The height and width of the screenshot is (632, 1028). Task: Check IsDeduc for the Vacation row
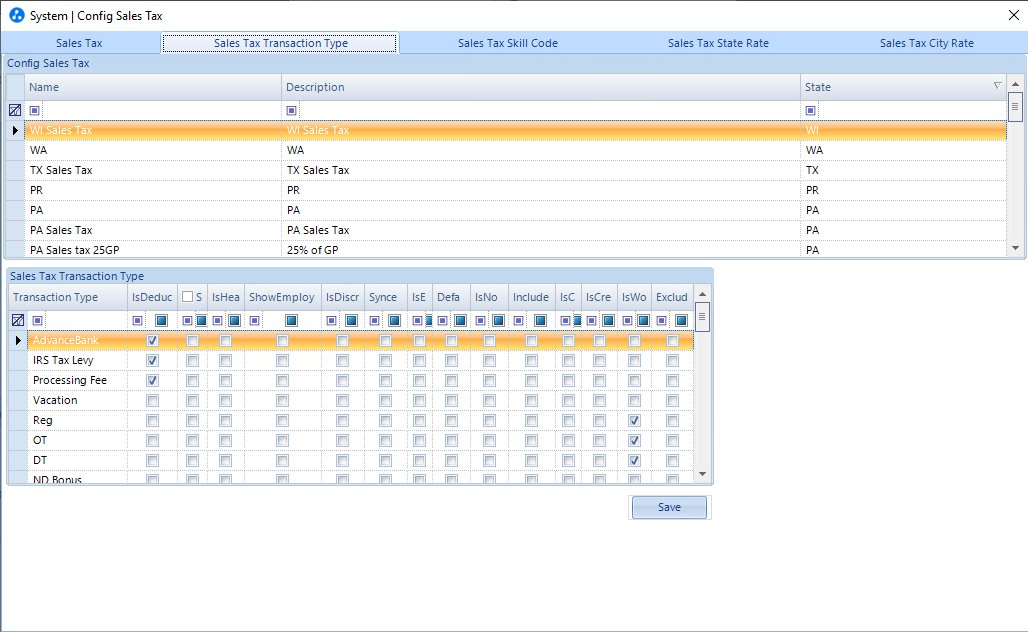tap(152, 400)
